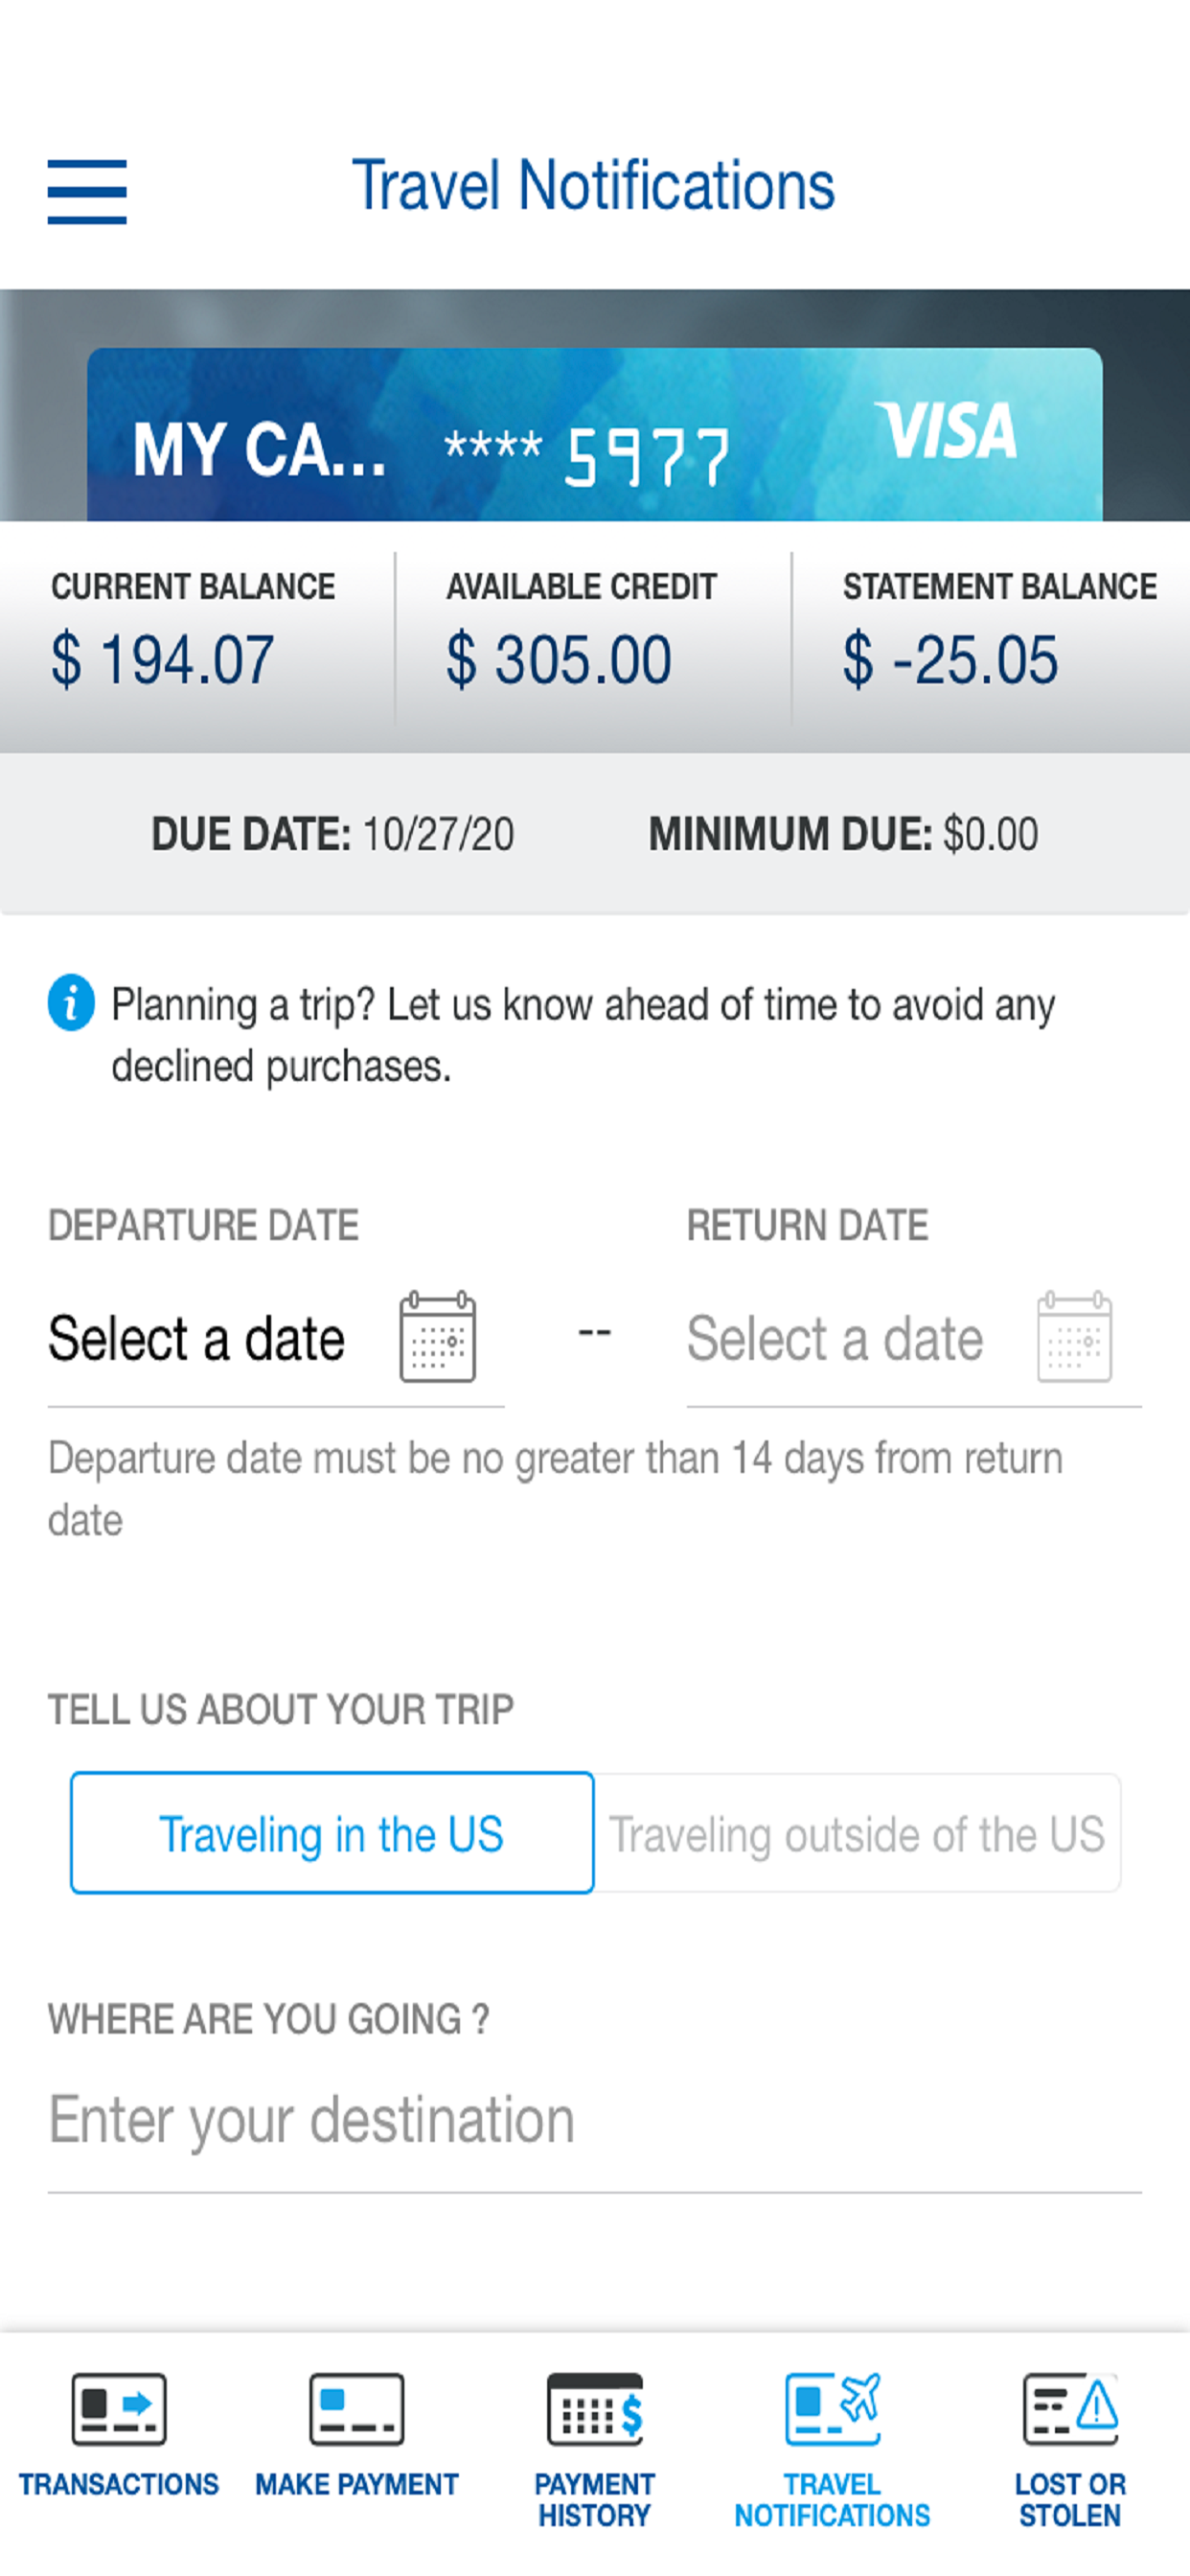
Task: Open Payment History icon
Action: [x=595, y=2408]
